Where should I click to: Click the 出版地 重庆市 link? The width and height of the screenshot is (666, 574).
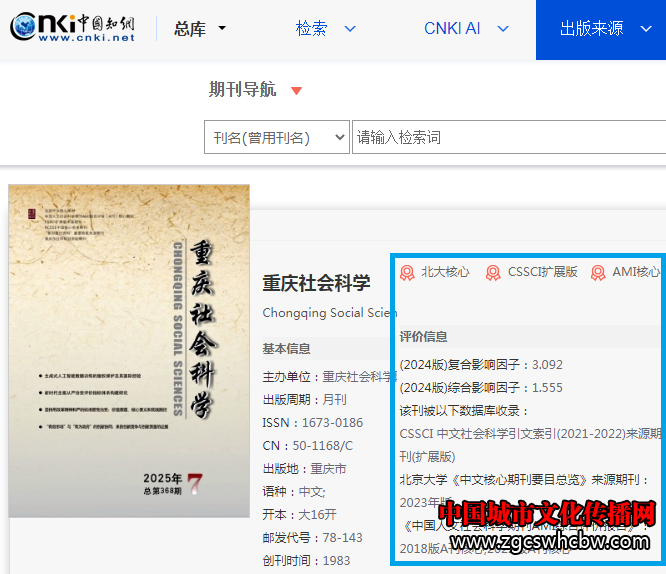[x=328, y=469]
